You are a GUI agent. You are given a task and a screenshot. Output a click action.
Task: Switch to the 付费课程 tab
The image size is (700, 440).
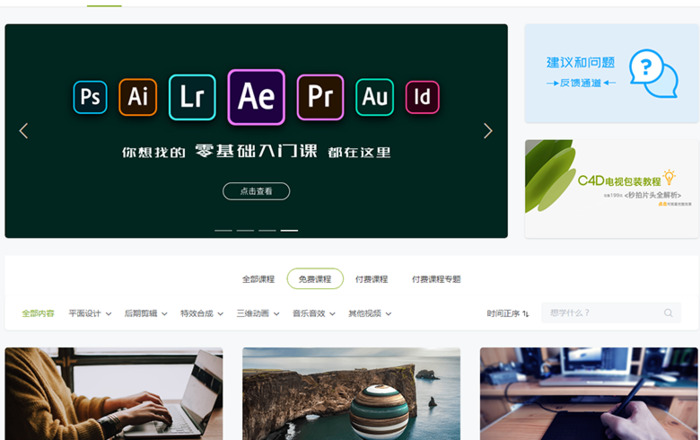pyautogui.click(x=371, y=279)
